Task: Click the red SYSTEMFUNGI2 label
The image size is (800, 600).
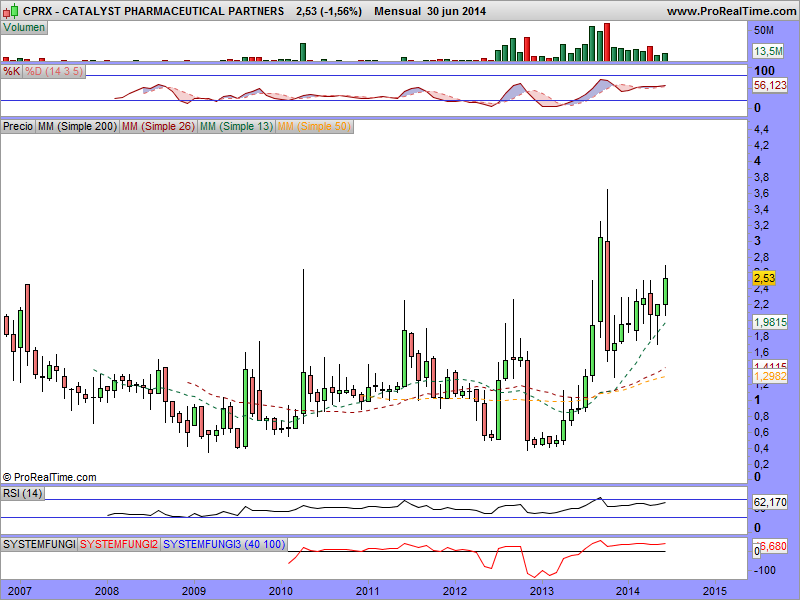Action: click(119, 544)
